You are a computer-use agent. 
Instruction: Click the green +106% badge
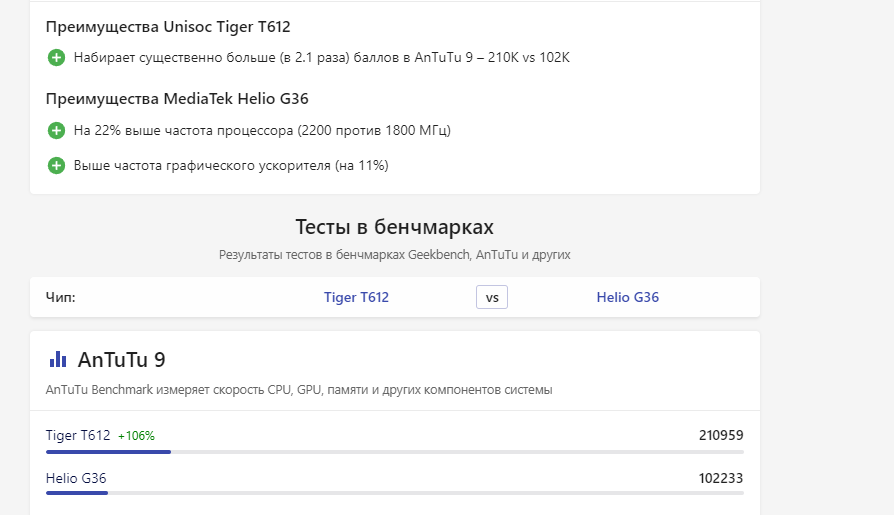tap(136, 436)
